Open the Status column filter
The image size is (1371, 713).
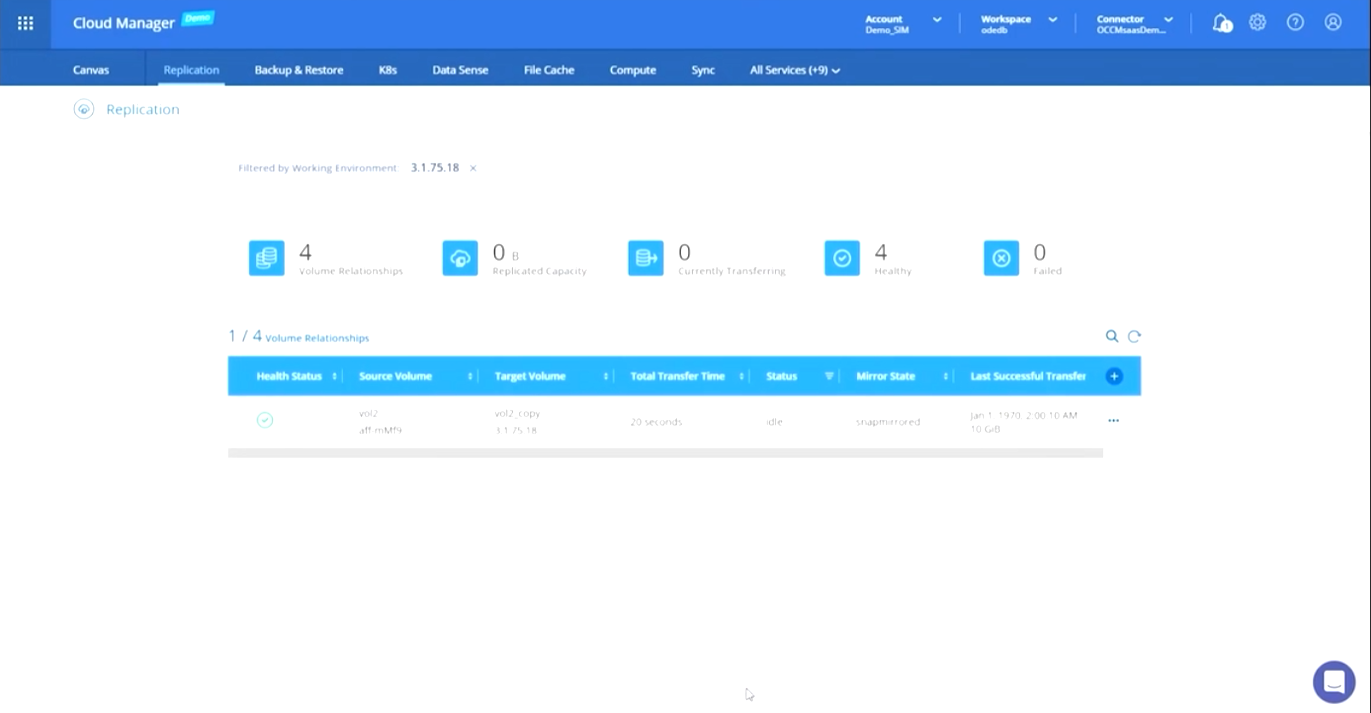point(829,376)
